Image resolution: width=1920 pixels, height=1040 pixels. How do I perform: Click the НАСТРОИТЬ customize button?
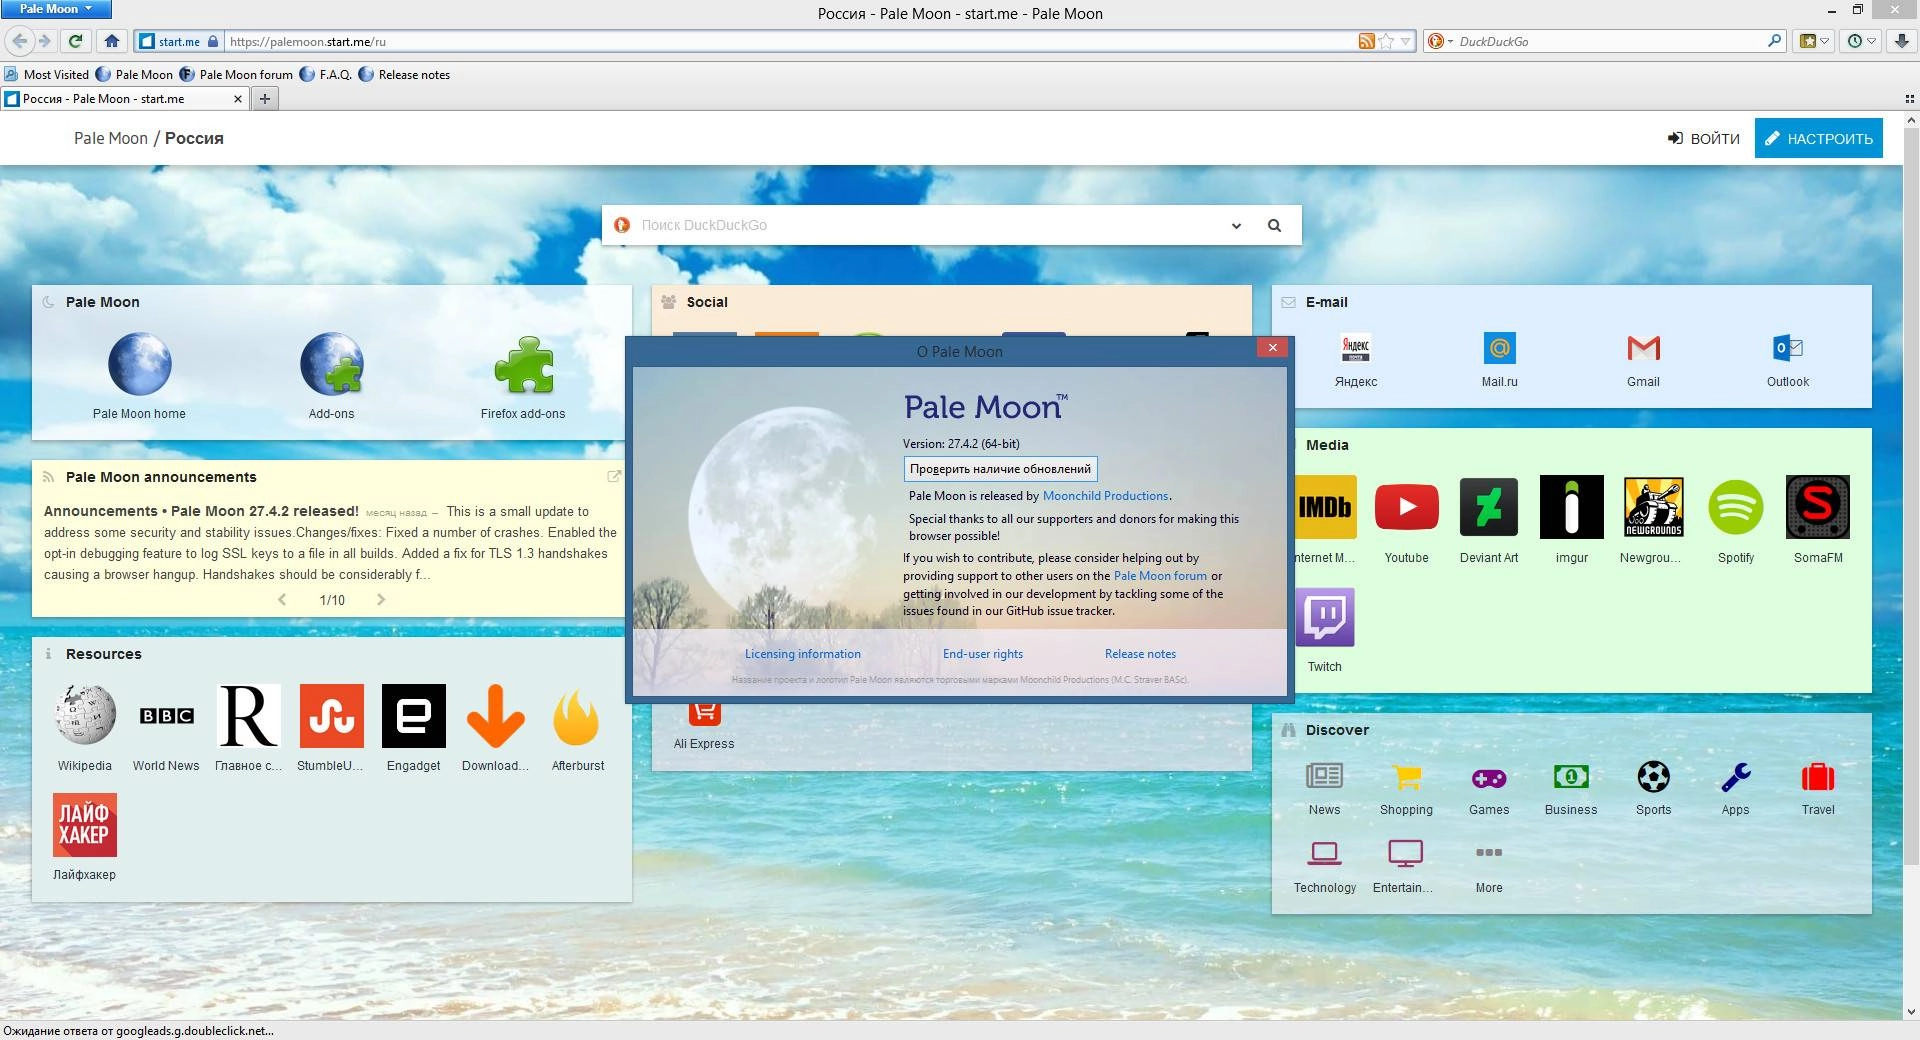tap(1818, 139)
